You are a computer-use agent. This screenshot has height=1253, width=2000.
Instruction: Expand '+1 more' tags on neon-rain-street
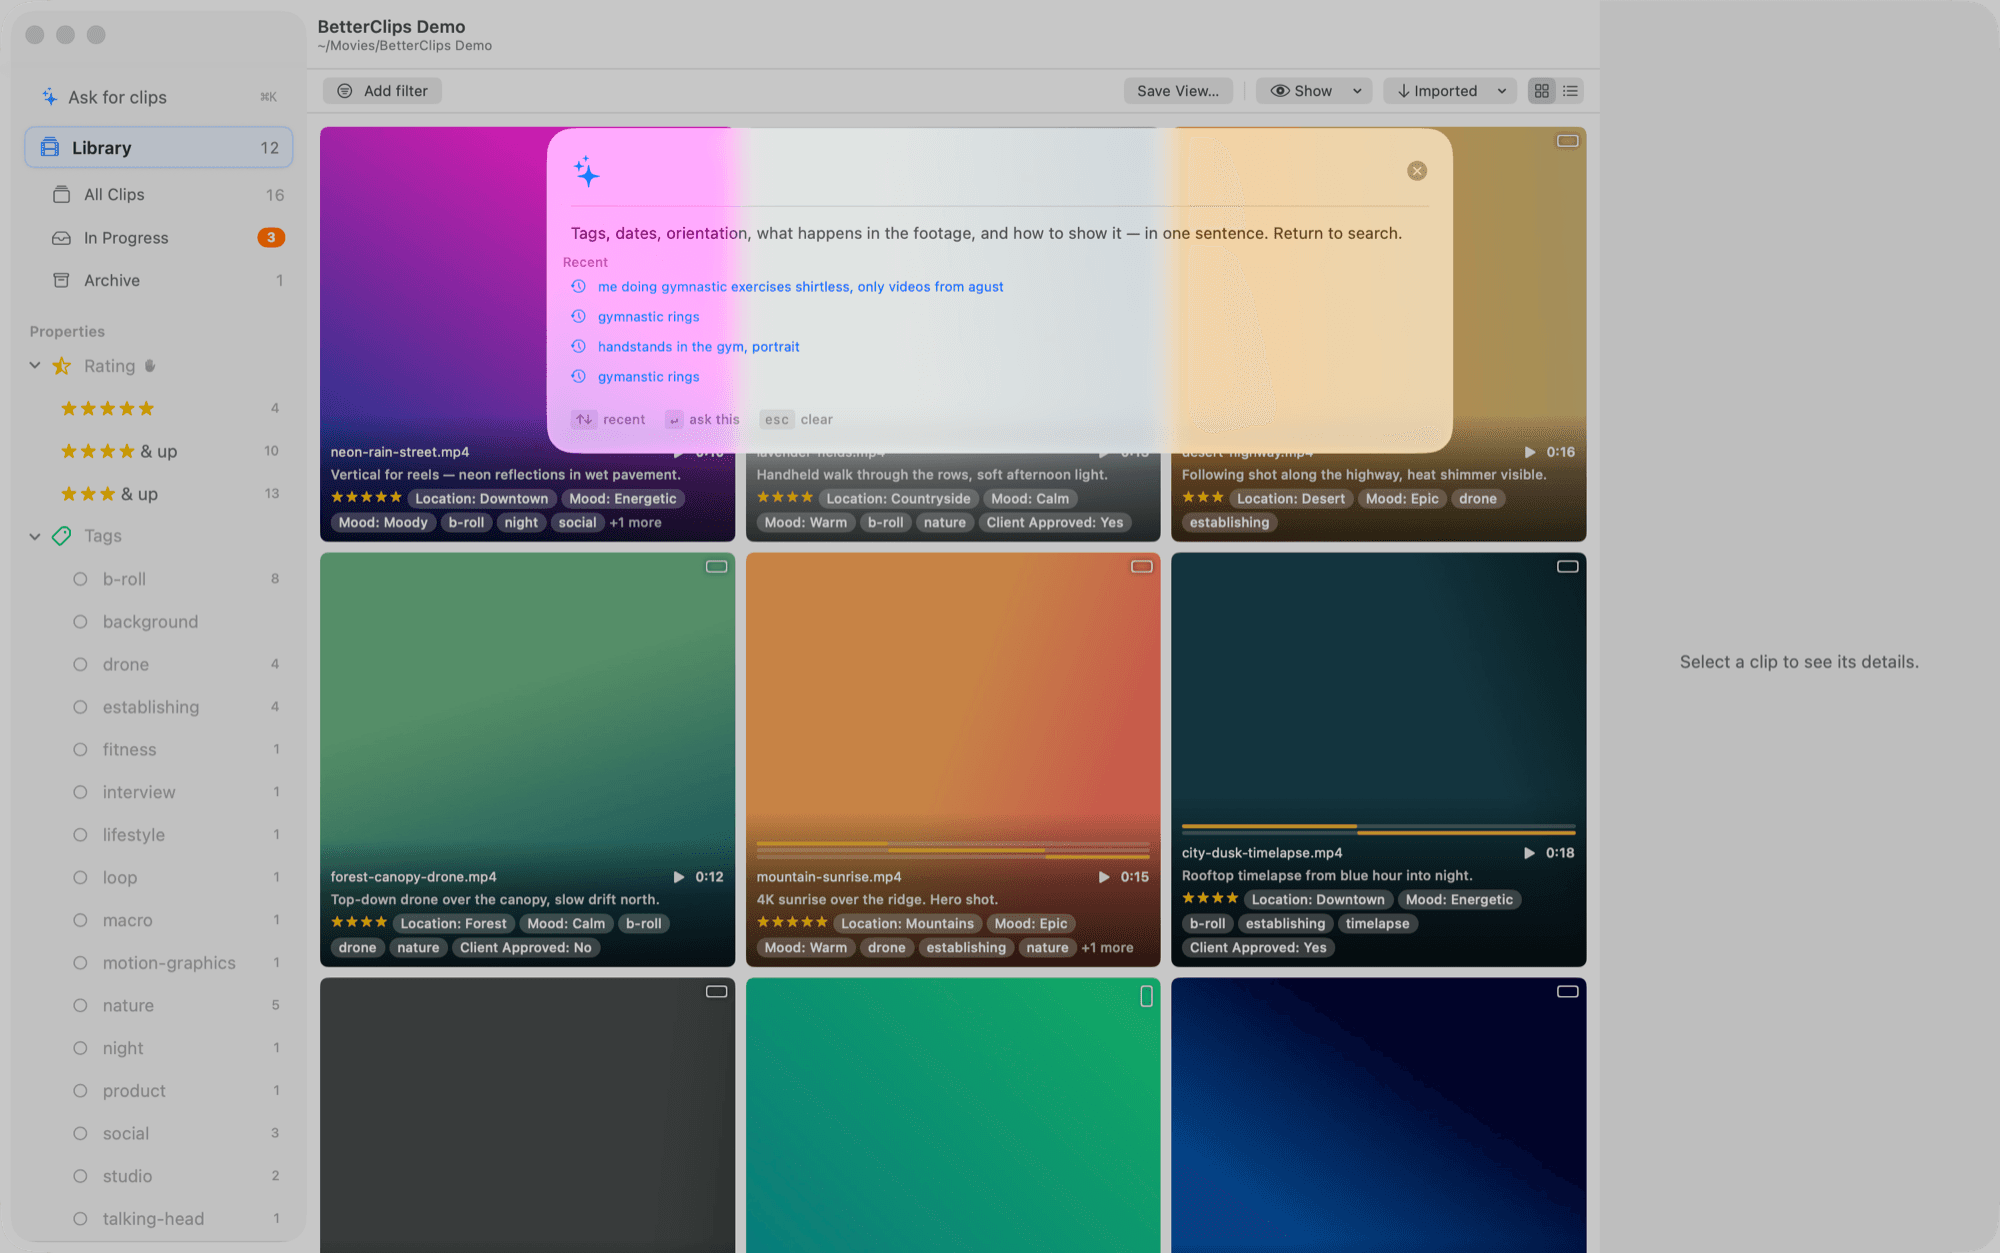click(636, 523)
